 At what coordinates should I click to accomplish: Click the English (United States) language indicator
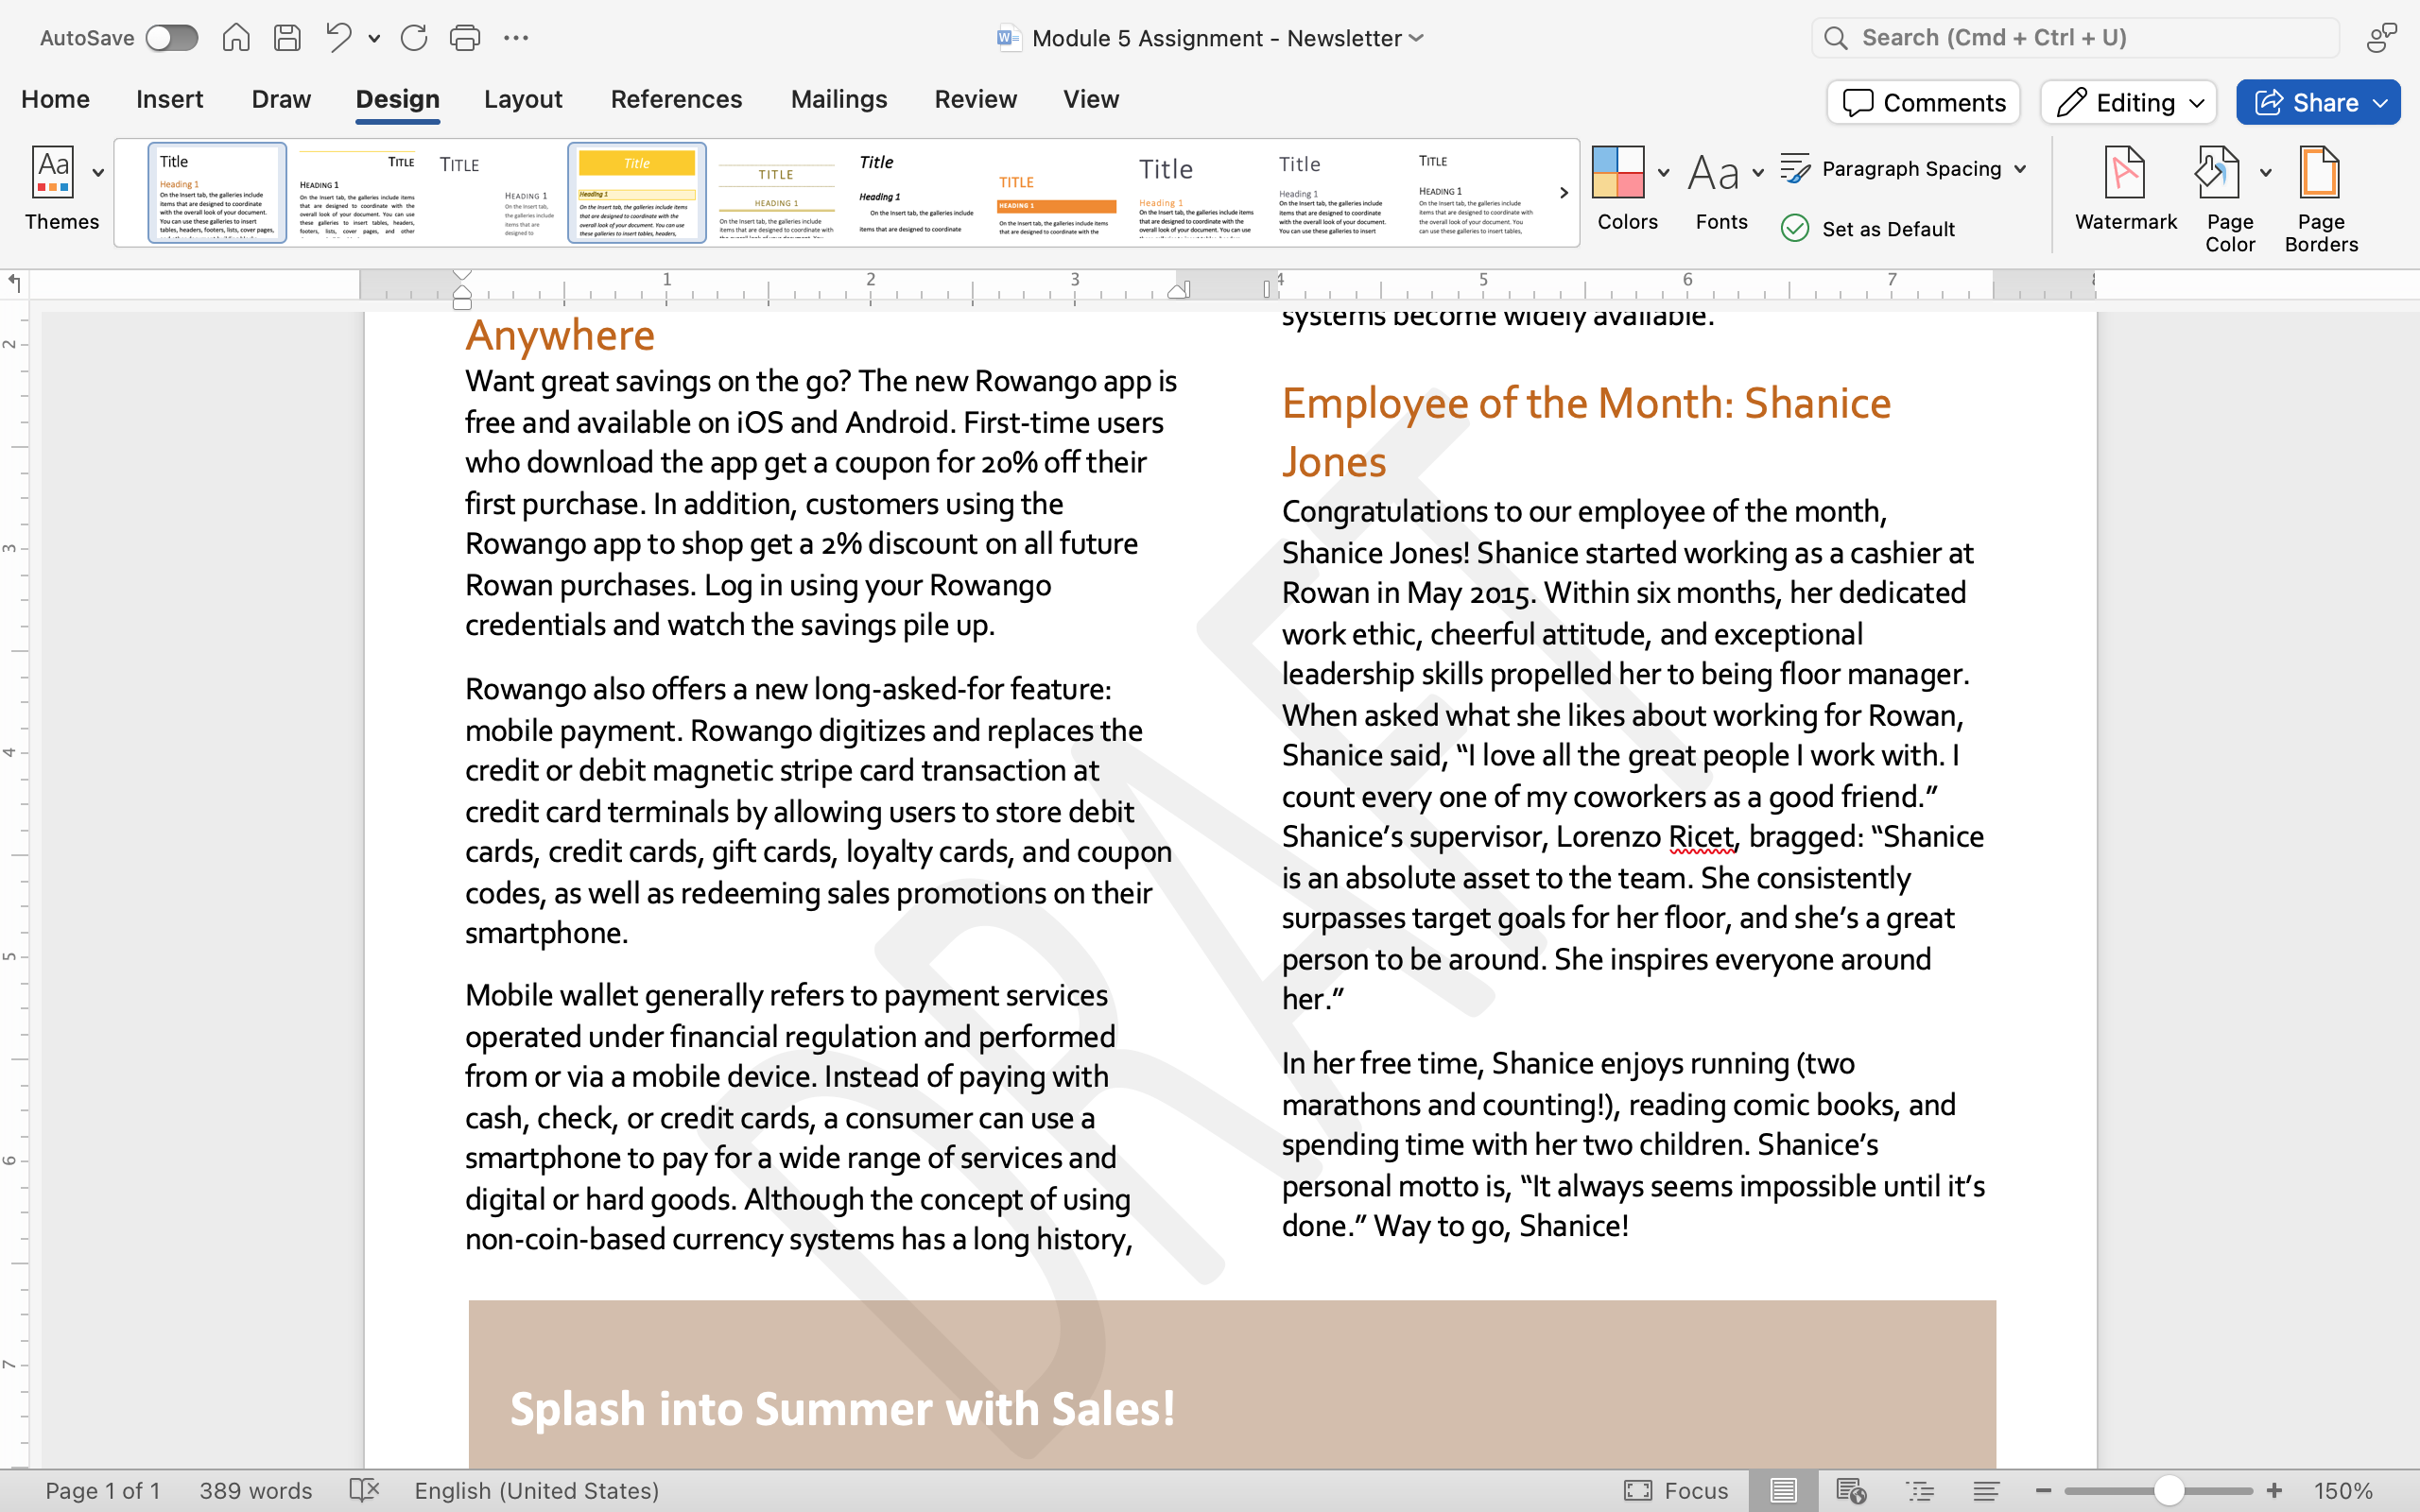537,1491
